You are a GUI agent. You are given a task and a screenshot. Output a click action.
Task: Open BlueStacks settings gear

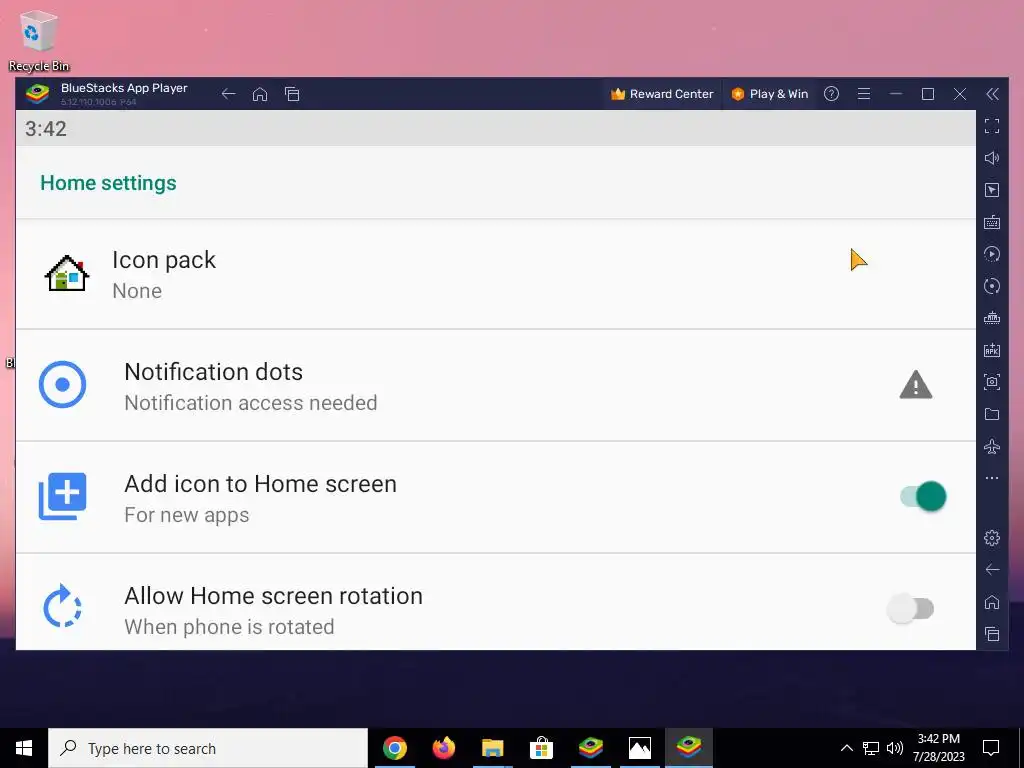[x=992, y=537]
